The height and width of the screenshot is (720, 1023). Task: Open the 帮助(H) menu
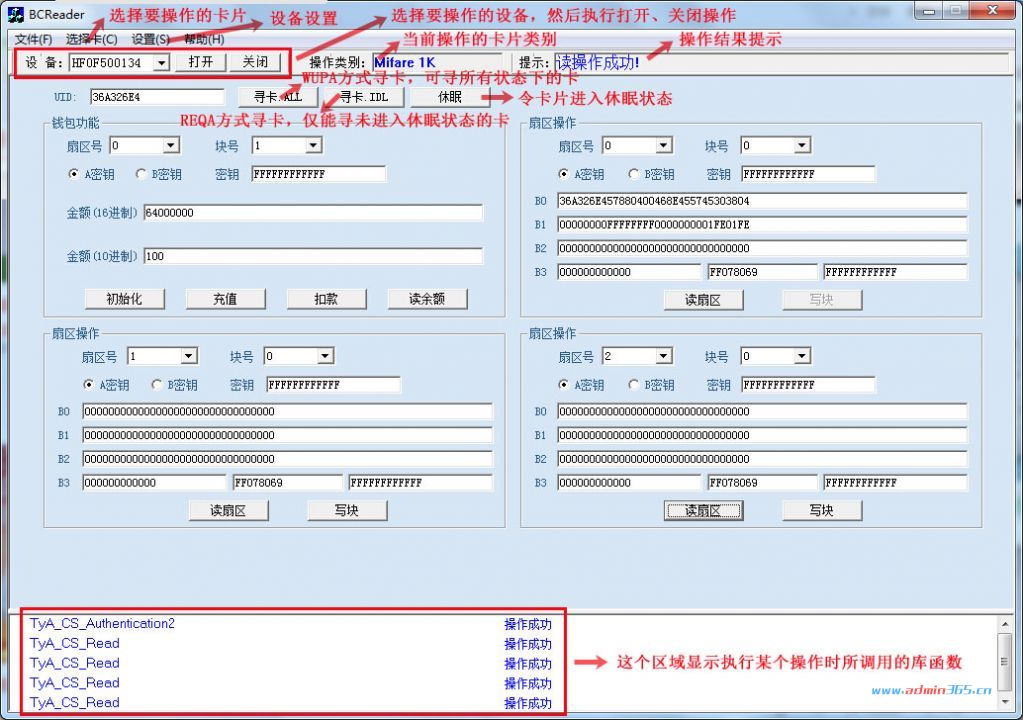click(x=204, y=39)
